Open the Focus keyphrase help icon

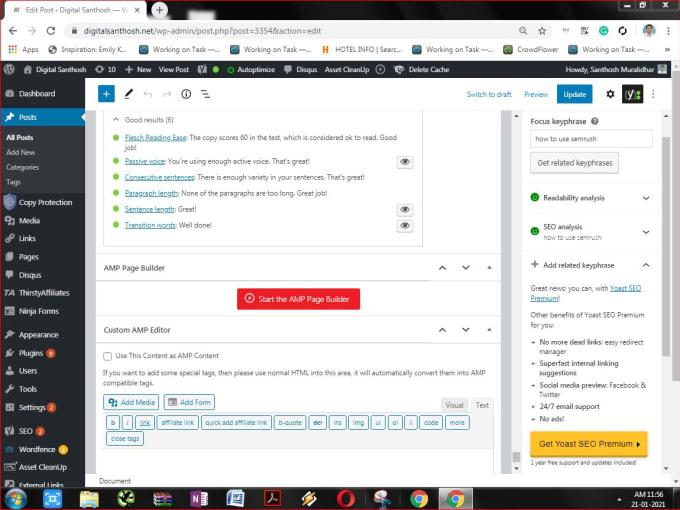click(x=595, y=121)
